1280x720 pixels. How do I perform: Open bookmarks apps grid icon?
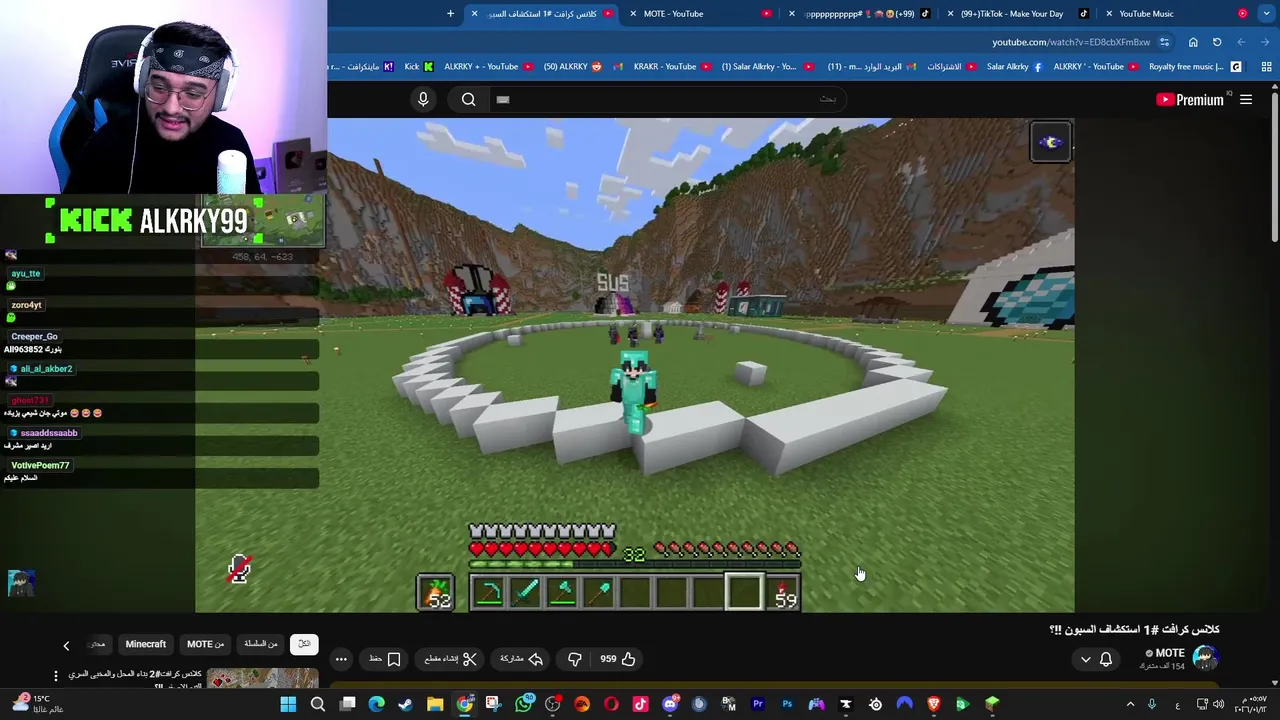(1266, 67)
